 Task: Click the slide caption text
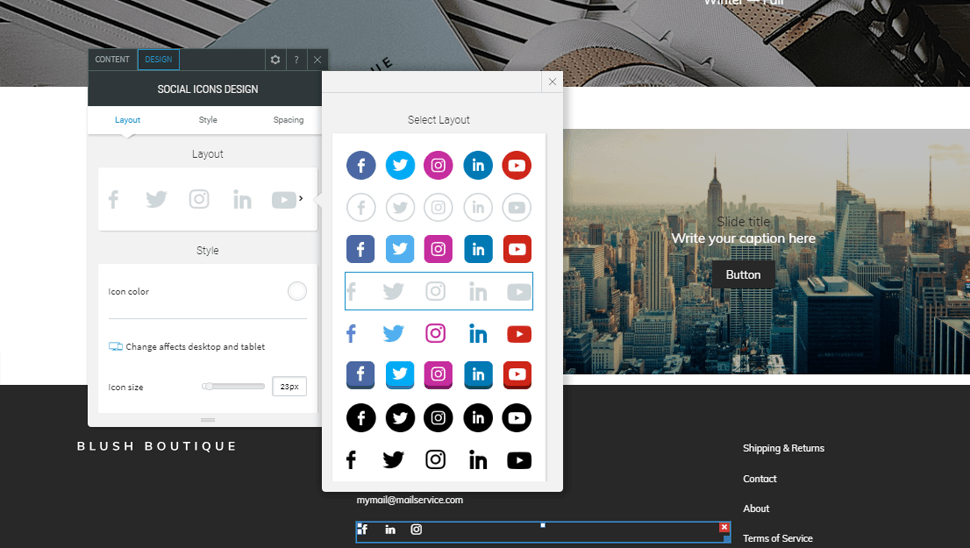coord(744,238)
